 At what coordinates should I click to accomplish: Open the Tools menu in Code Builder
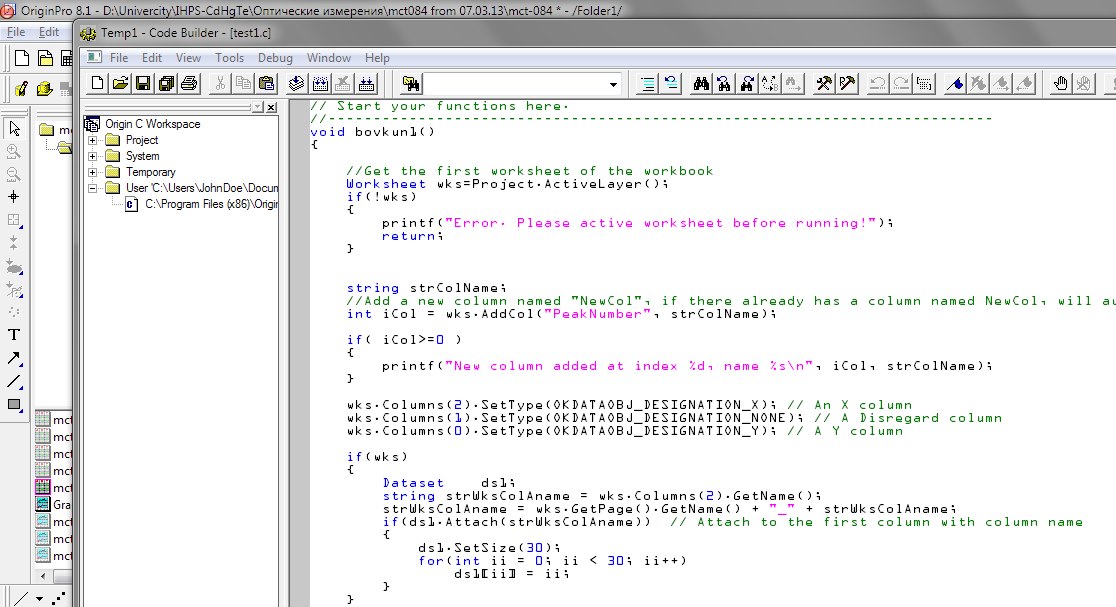click(x=229, y=58)
